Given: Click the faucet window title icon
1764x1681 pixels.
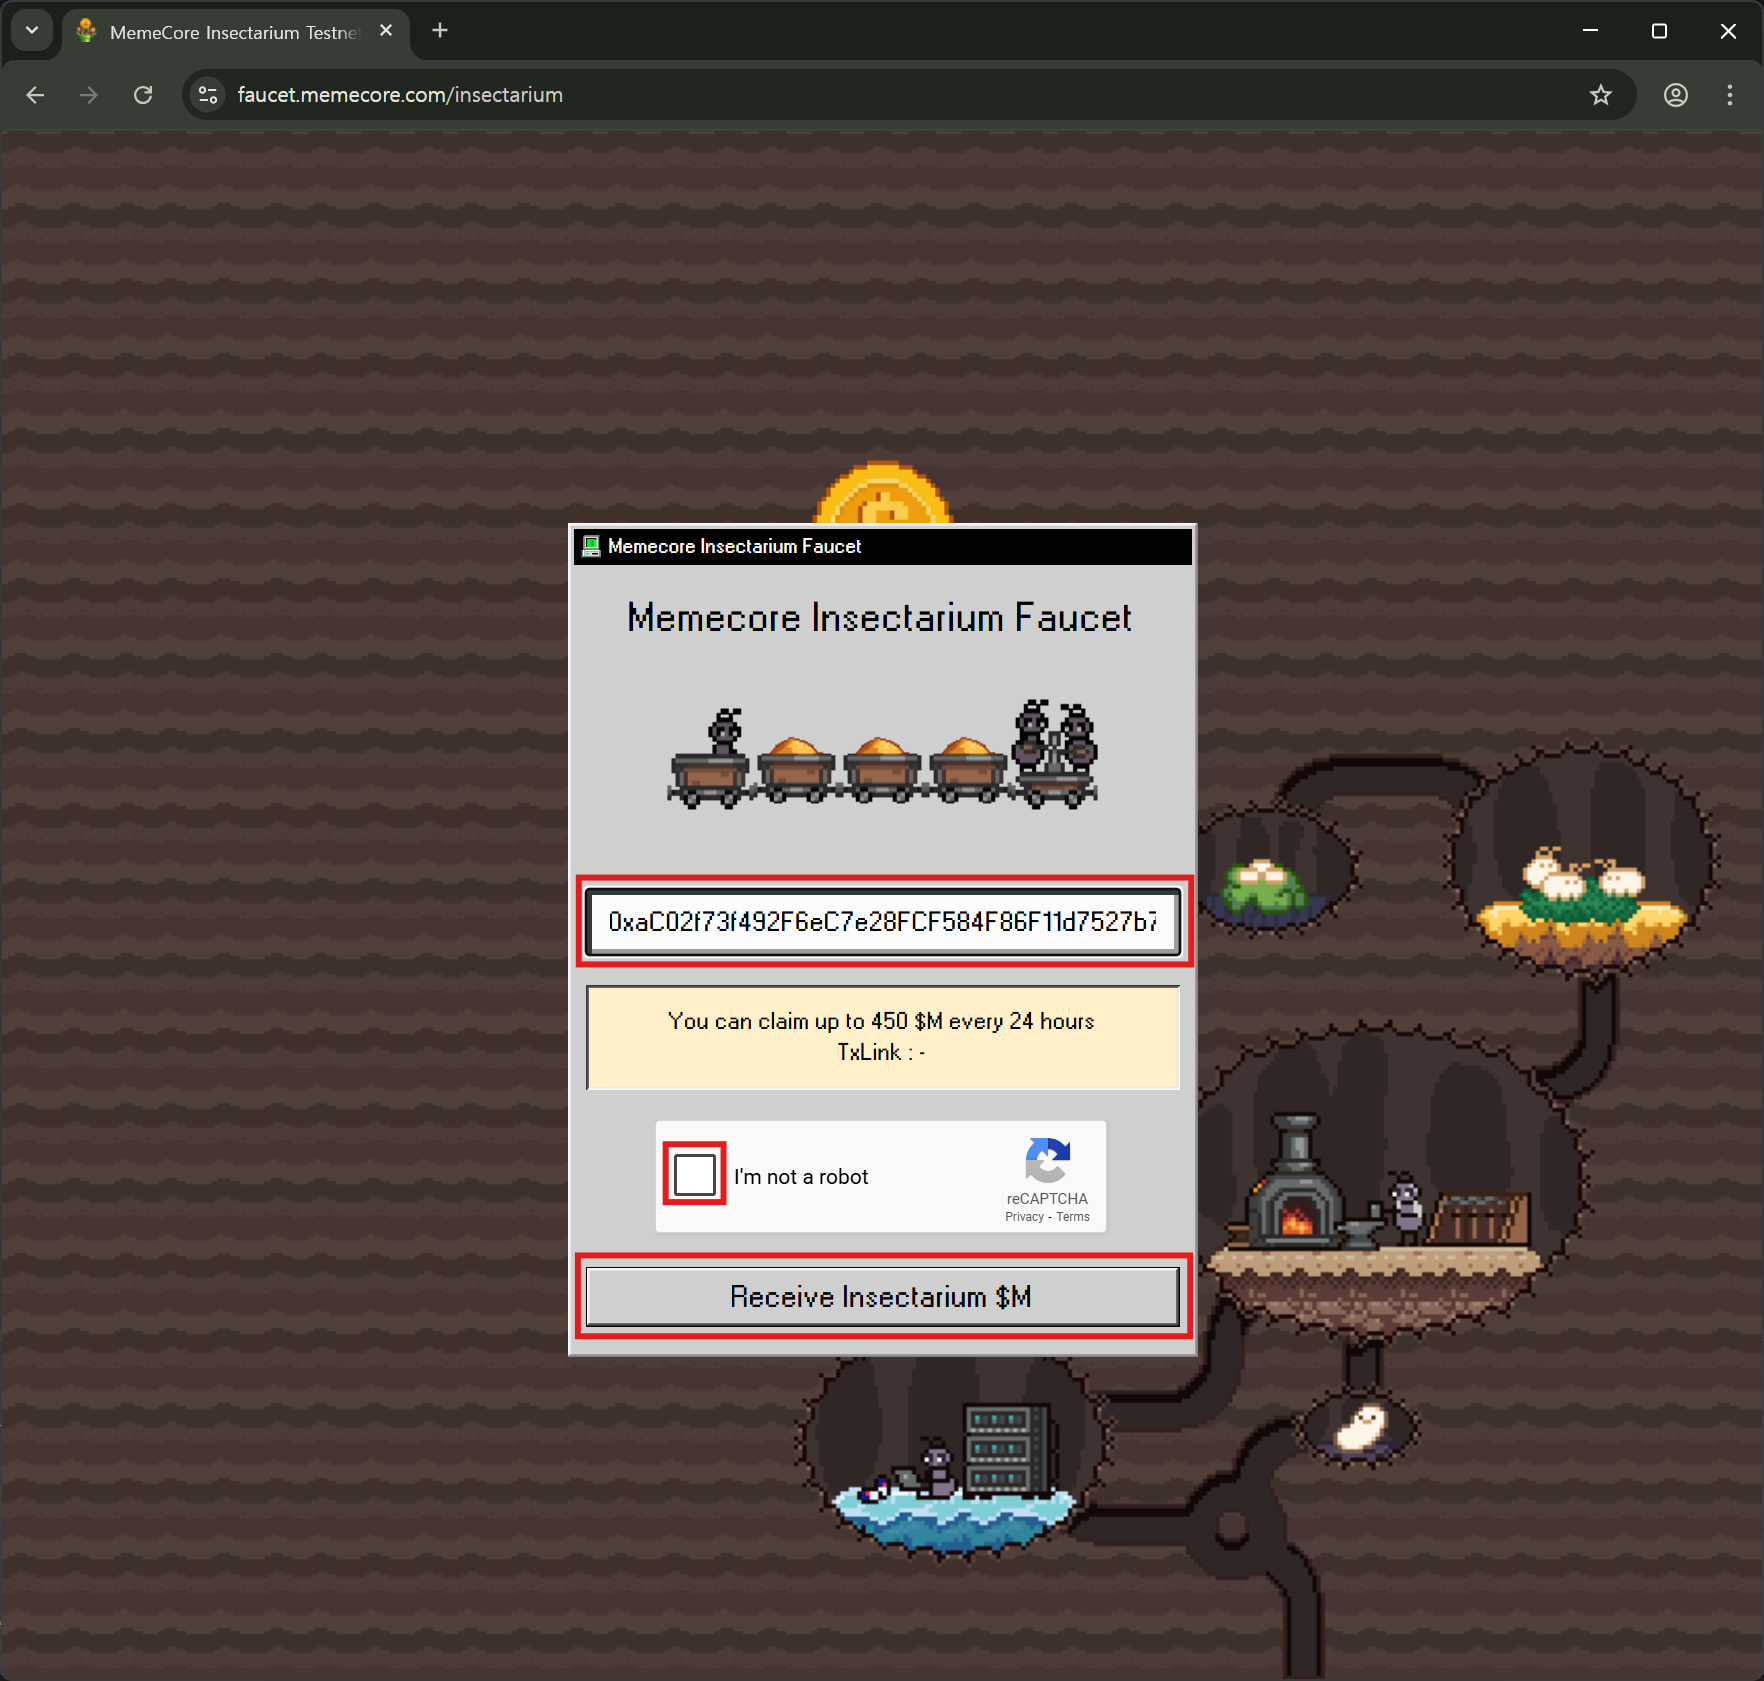Looking at the screenshot, I should pyautogui.click(x=591, y=546).
